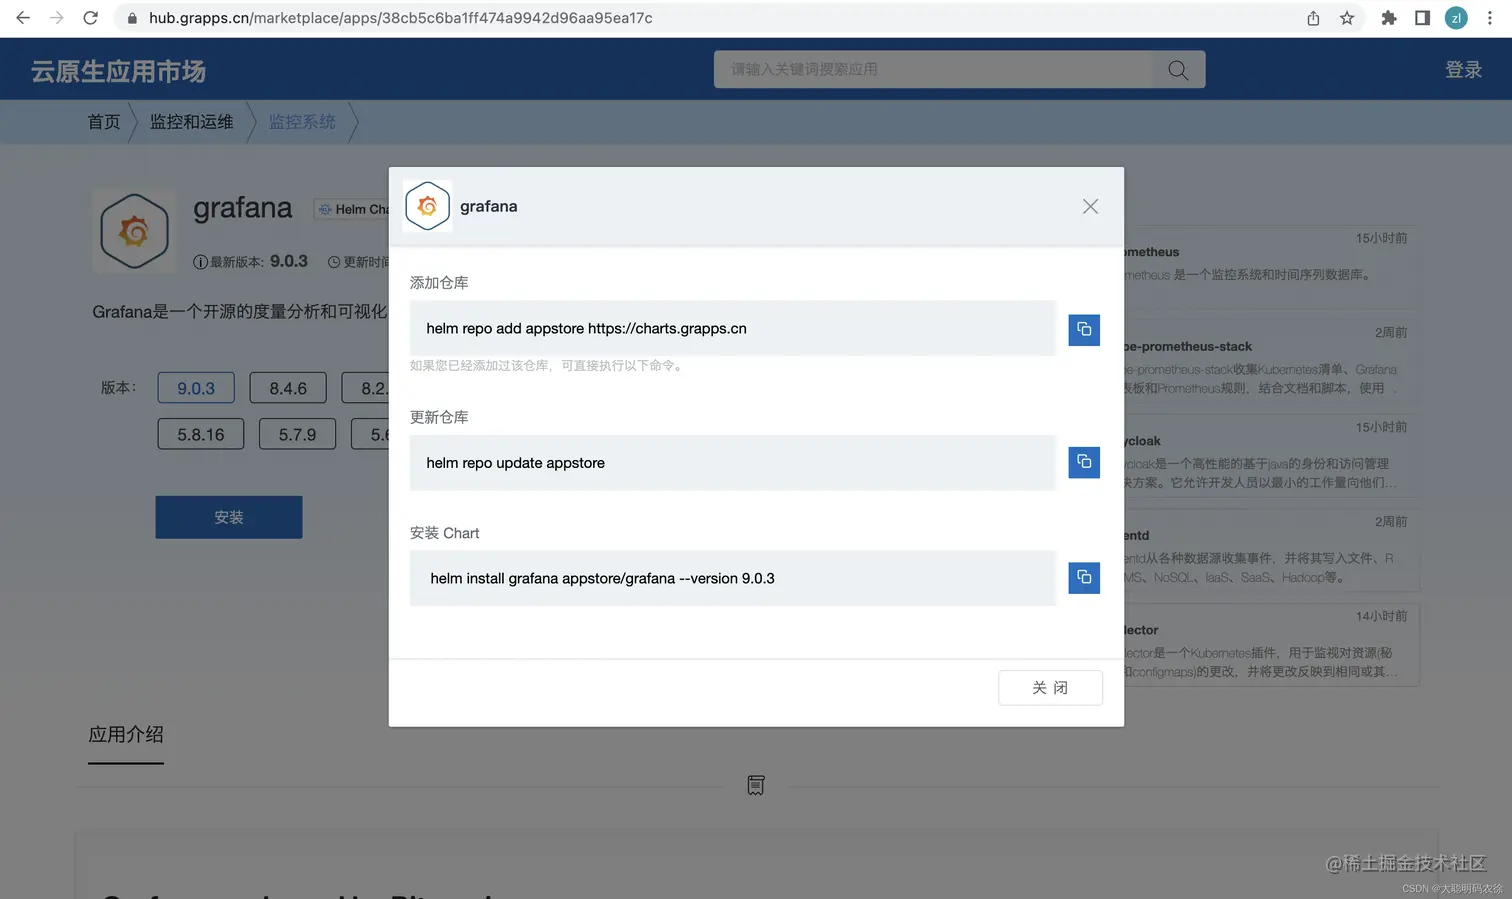Select version 9.0.3
Screen dimensions: 1512x899
196,388
